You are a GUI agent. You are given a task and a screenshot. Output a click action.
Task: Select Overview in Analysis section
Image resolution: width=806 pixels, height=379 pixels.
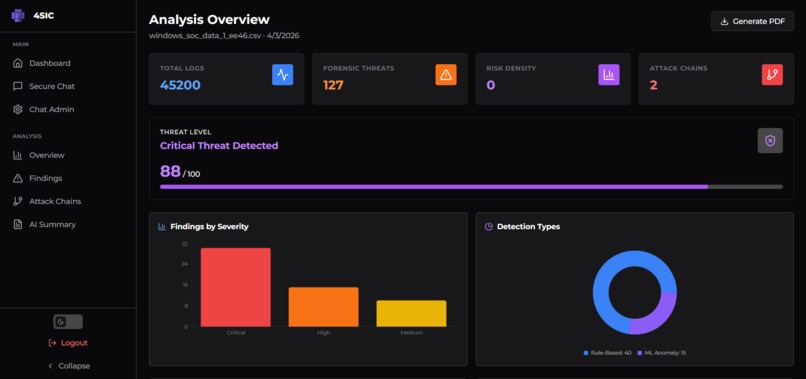[68, 155]
